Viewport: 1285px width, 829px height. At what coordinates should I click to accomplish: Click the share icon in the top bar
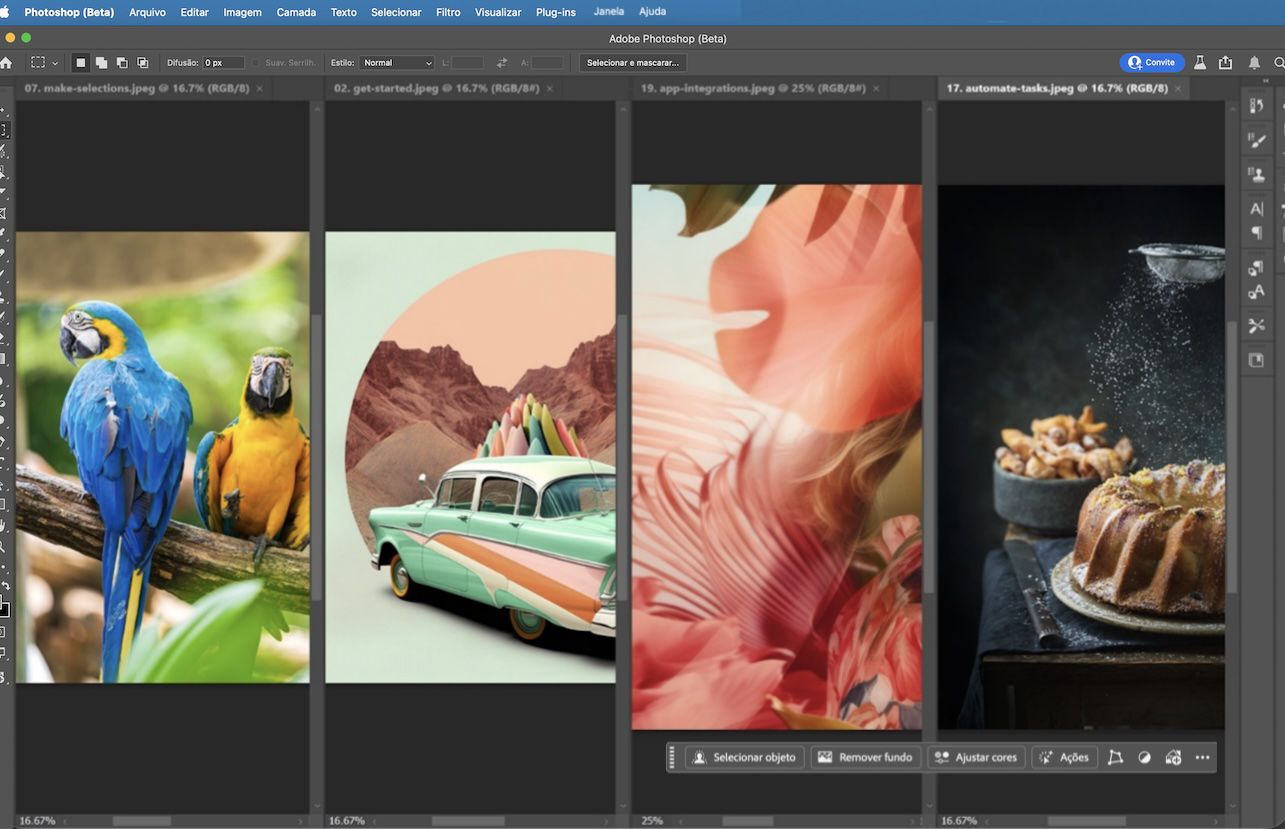(1226, 62)
